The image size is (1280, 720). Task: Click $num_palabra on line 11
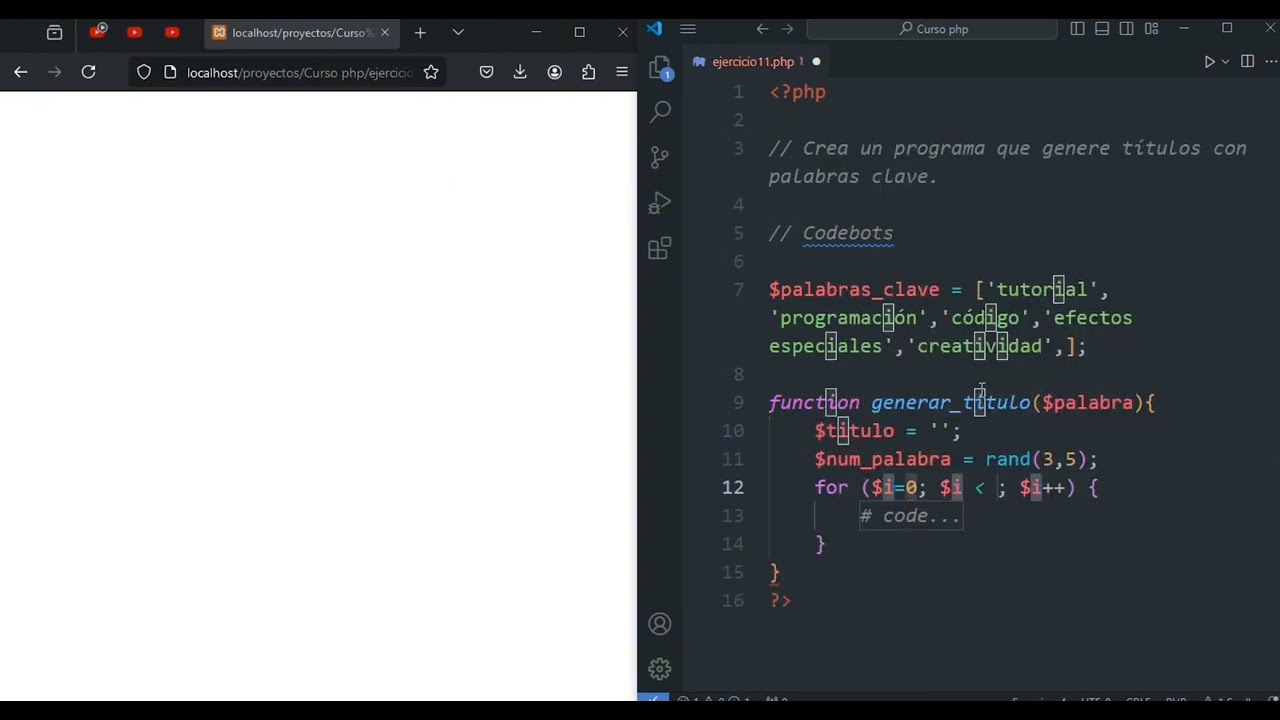882,460
